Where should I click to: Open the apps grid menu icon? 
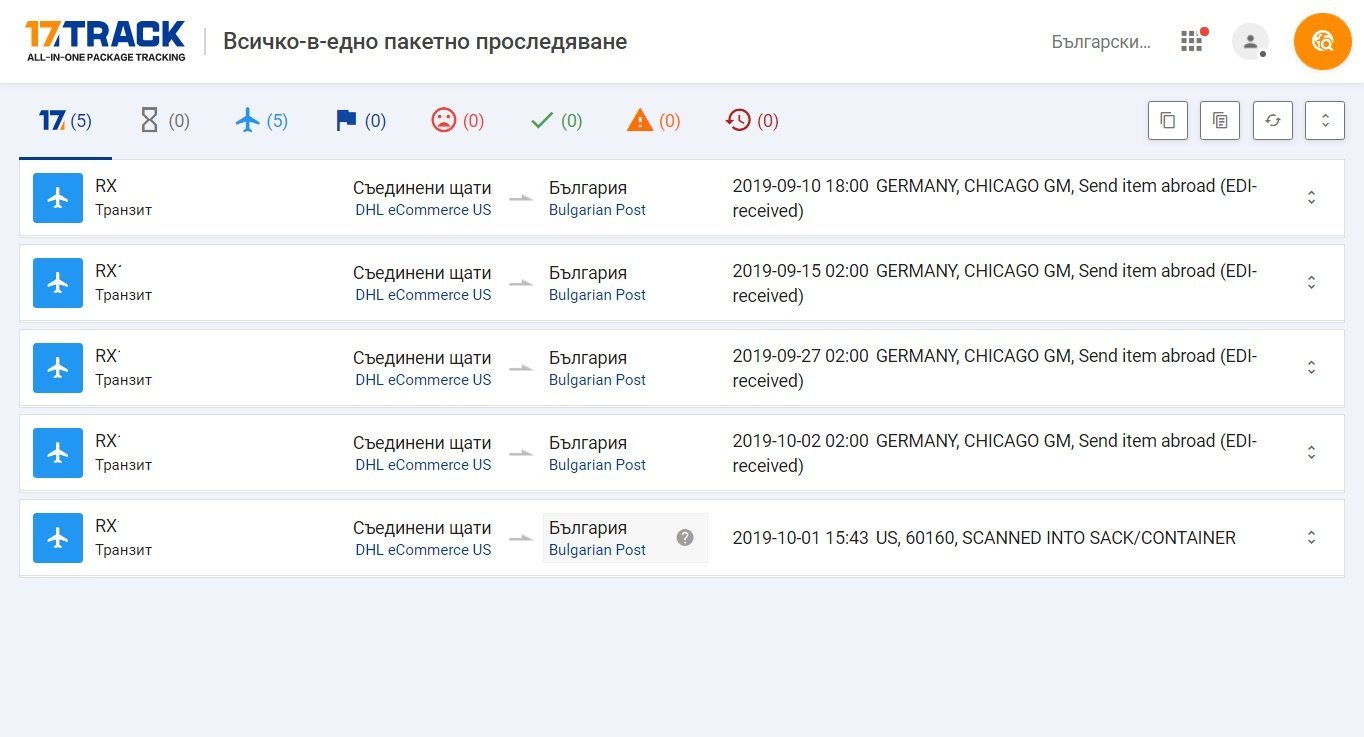(1191, 41)
